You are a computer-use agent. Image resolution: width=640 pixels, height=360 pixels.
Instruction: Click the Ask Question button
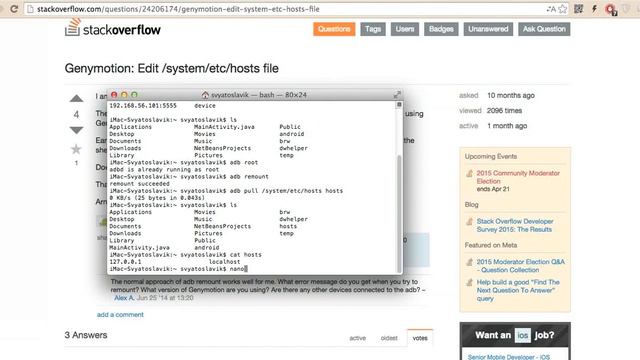[544, 29]
